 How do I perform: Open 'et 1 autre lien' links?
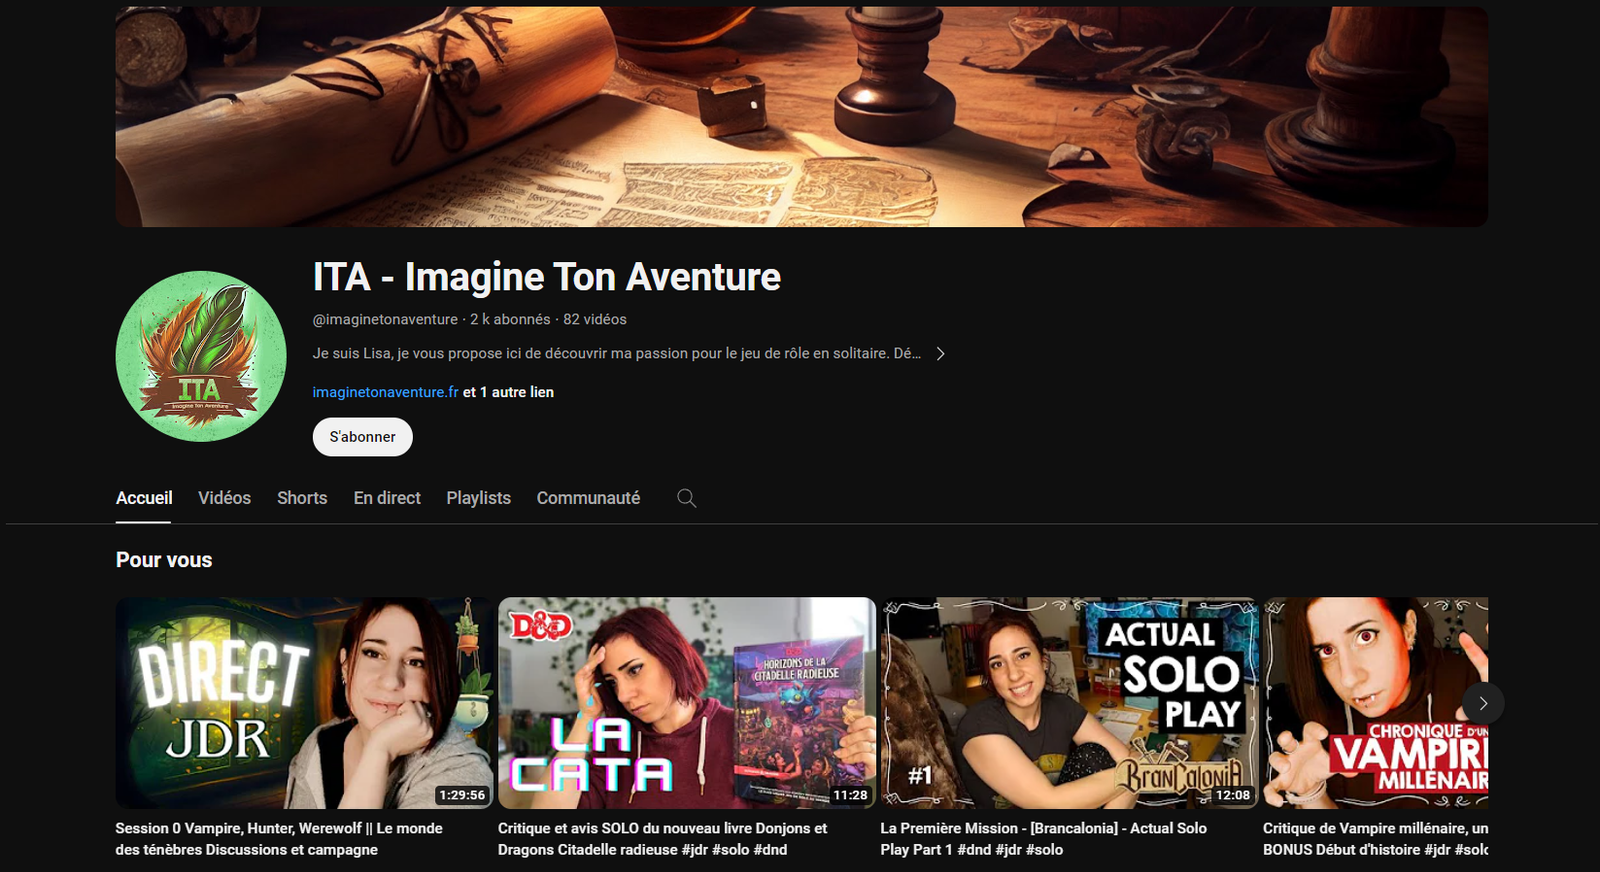(x=508, y=392)
